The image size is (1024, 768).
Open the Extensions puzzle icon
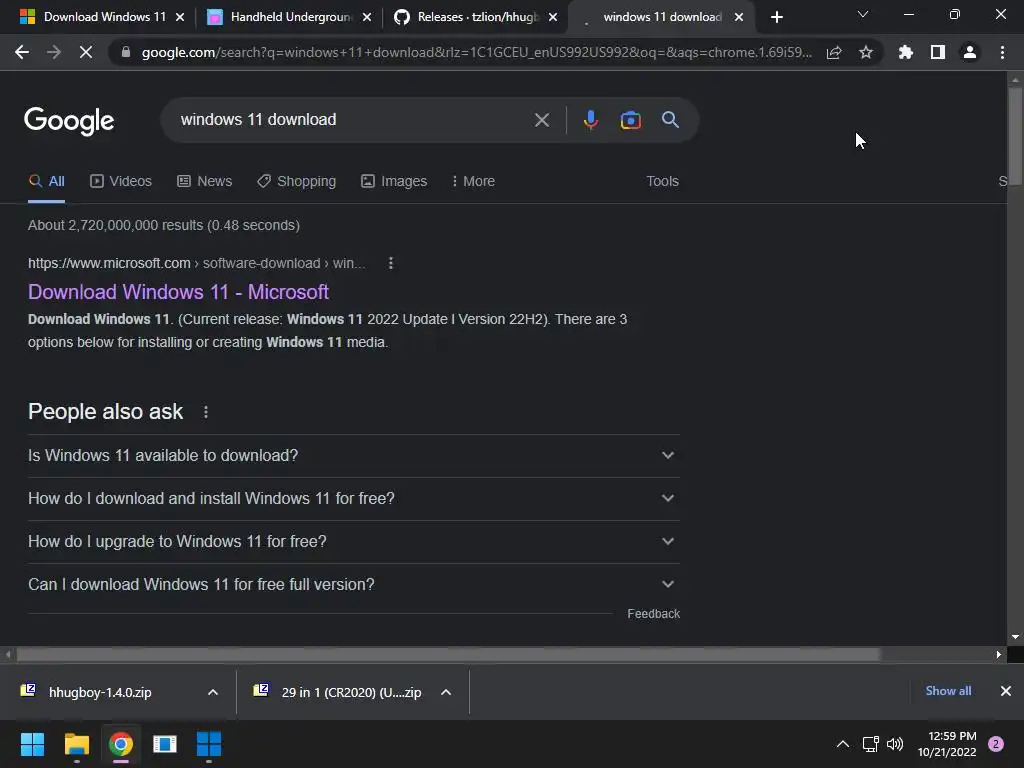point(906,52)
